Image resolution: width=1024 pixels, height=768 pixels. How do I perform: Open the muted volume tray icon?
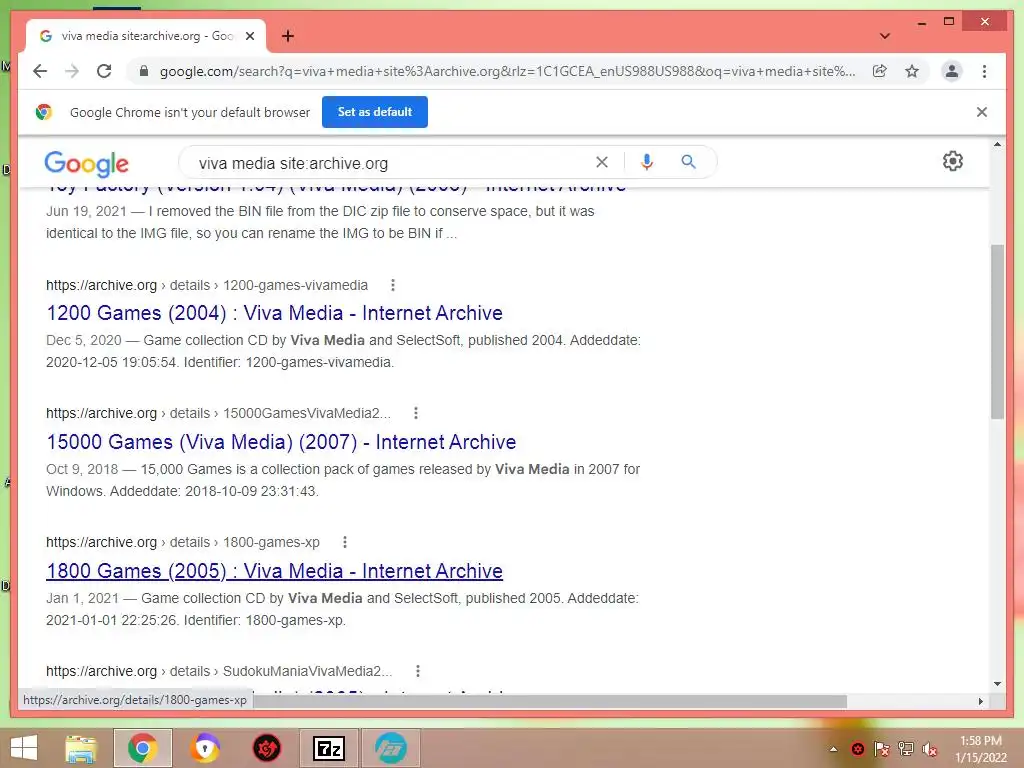929,749
